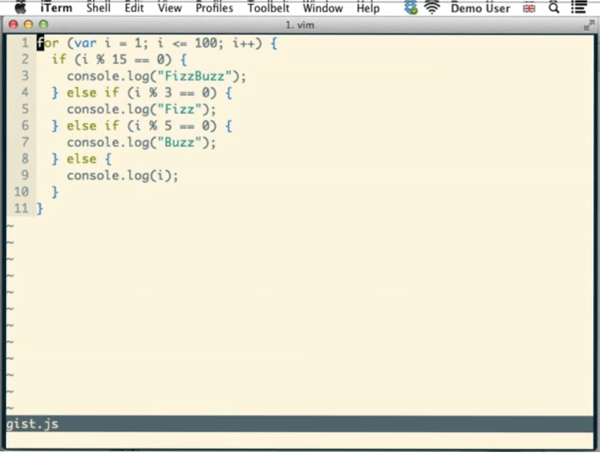
Task: Click the sync status icon in the menu bar
Action: (x=411, y=7)
